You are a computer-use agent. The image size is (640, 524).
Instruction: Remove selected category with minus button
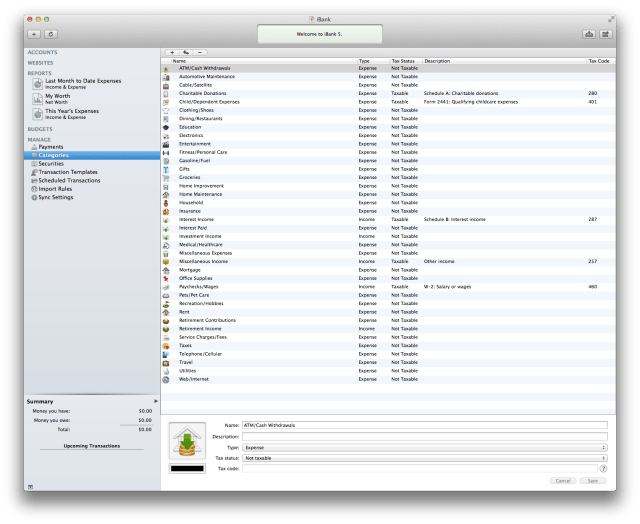pyautogui.click(x=201, y=51)
